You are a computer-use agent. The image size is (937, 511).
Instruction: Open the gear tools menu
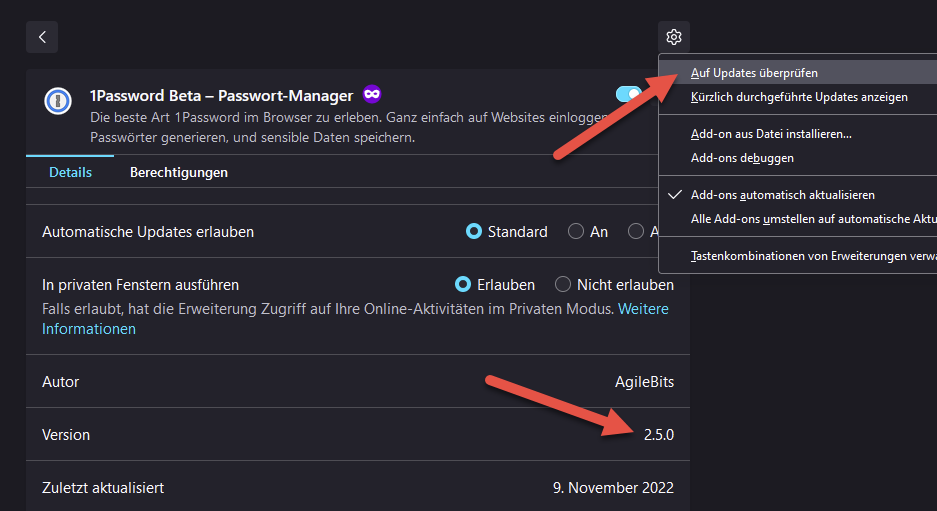tap(674, 37)
